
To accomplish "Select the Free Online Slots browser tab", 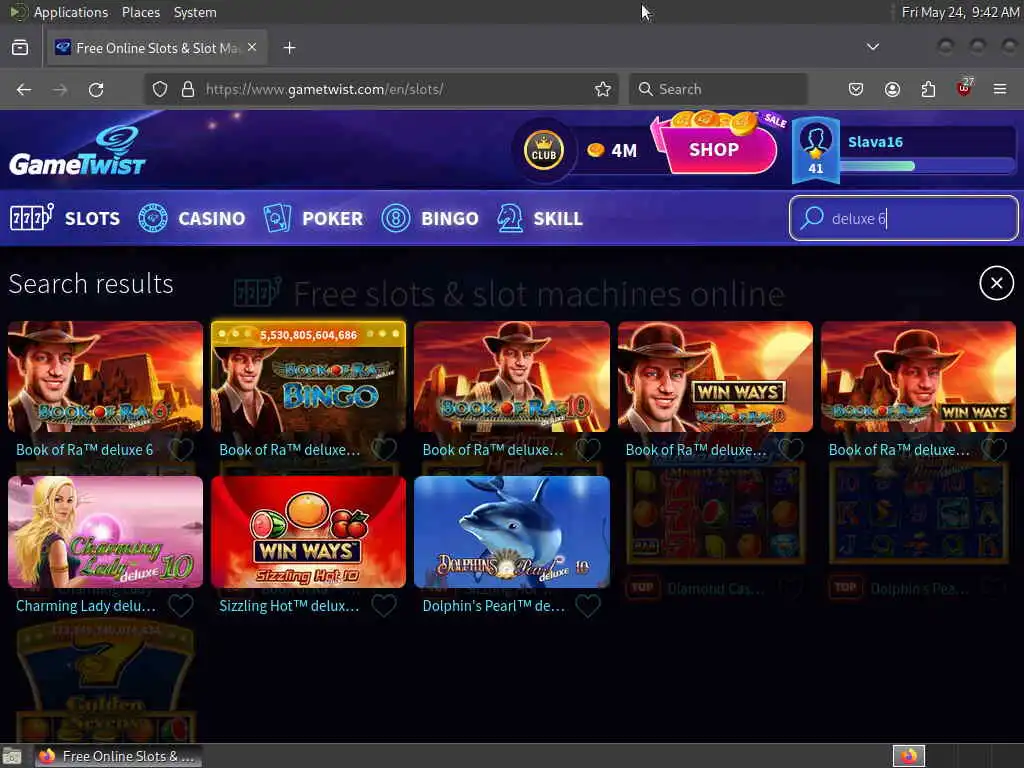I will coord(157,48).
